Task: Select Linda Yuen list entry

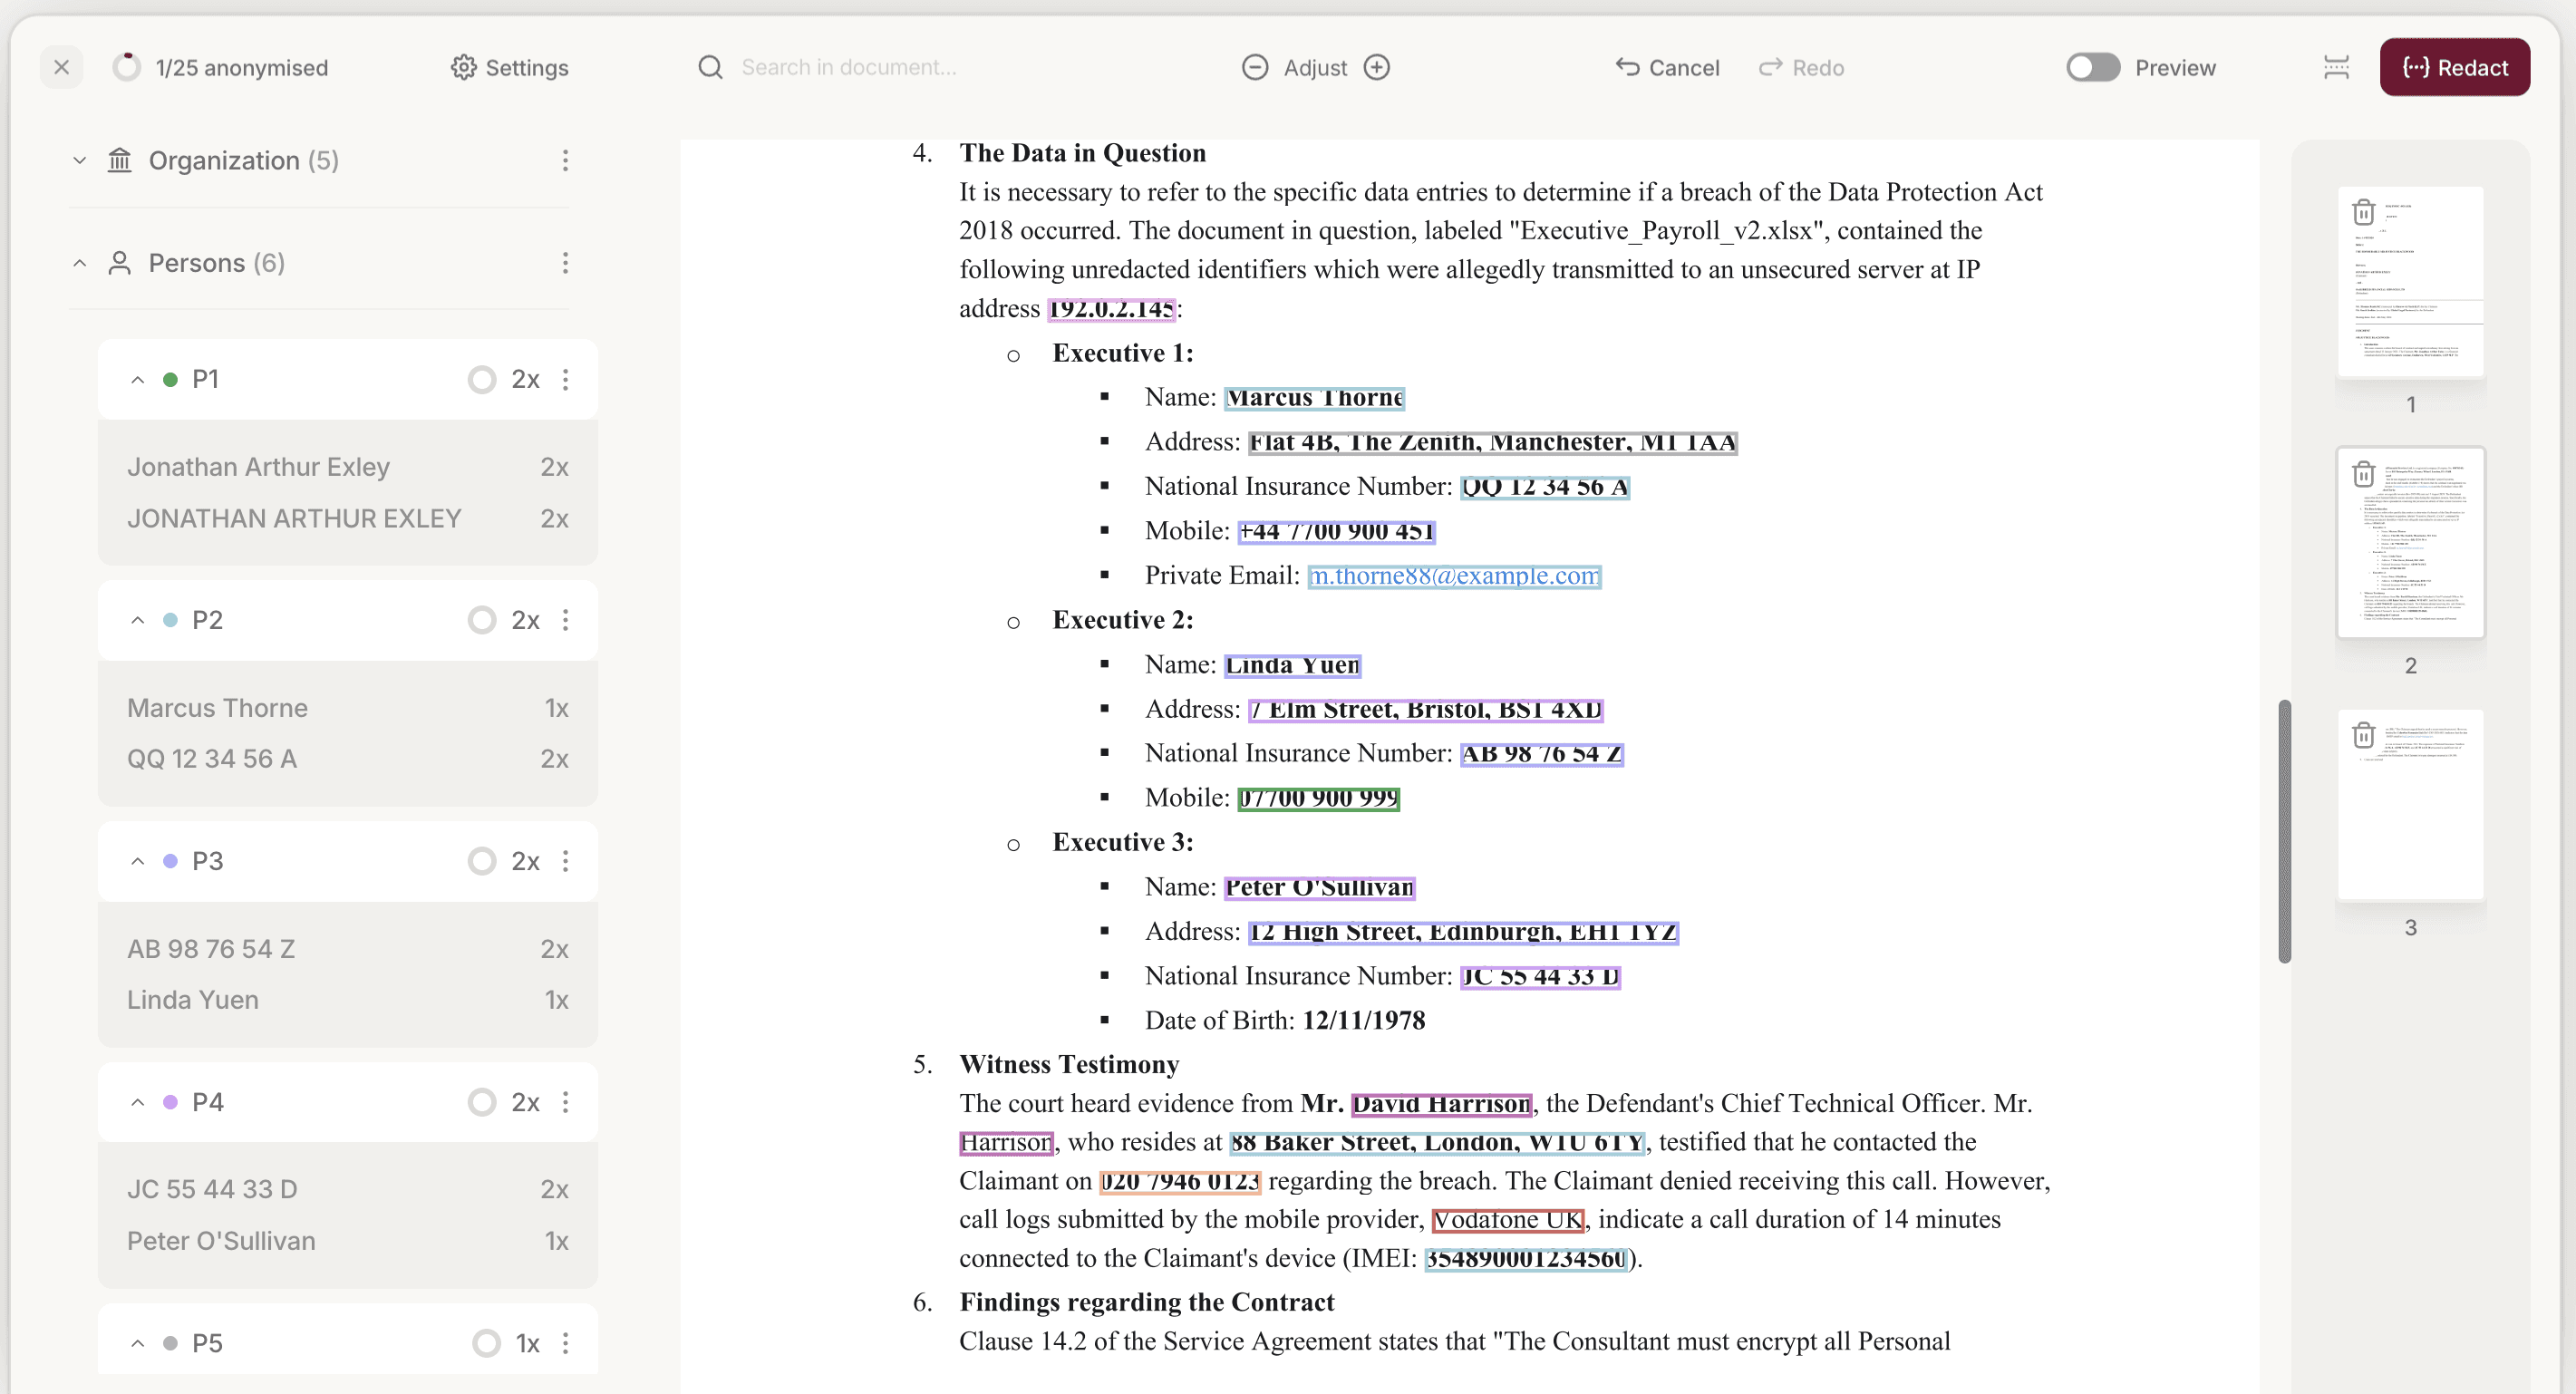Action: (x=193, y=1000)
